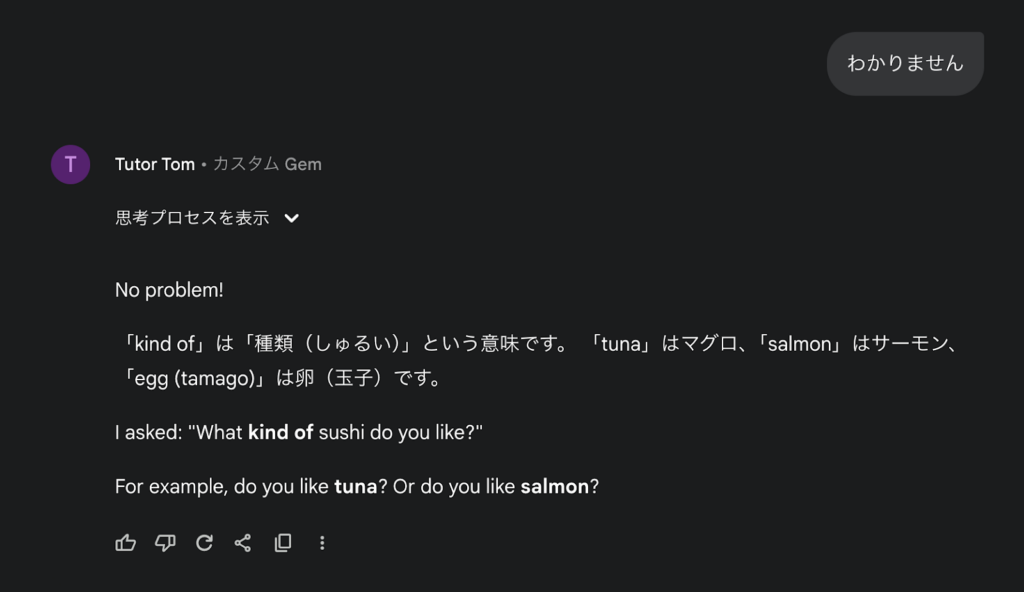The height and width of the screenshot is (592, 1024).
Task: Click the "For example" text
Action: point(169,487)
